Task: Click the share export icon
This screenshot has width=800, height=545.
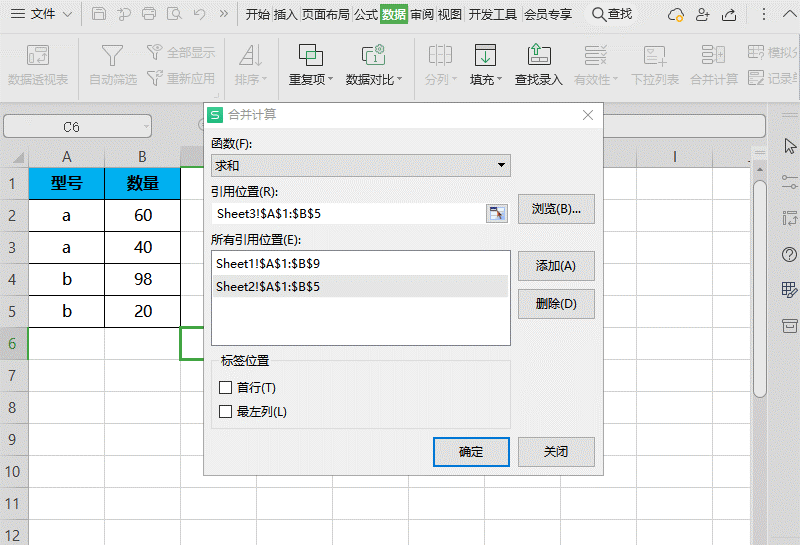Action: pos(729,15)
